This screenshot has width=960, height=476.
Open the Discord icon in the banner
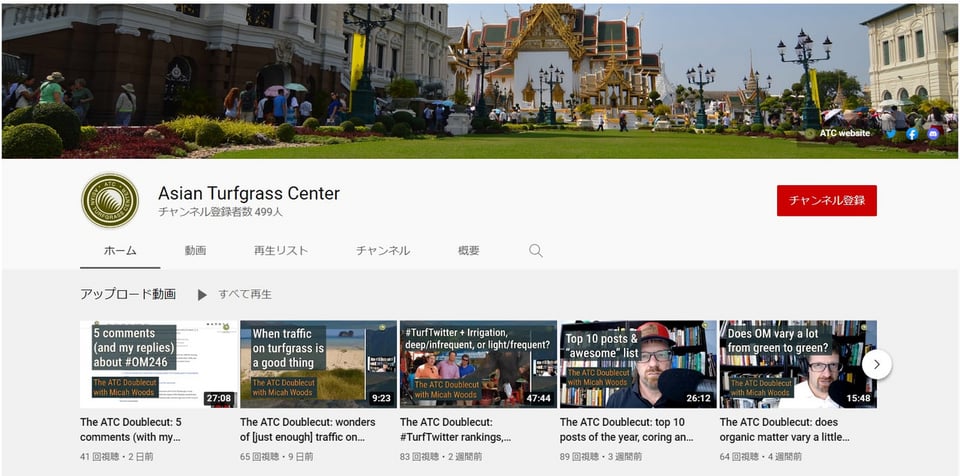pyautogui.click(x=933, y=134)
